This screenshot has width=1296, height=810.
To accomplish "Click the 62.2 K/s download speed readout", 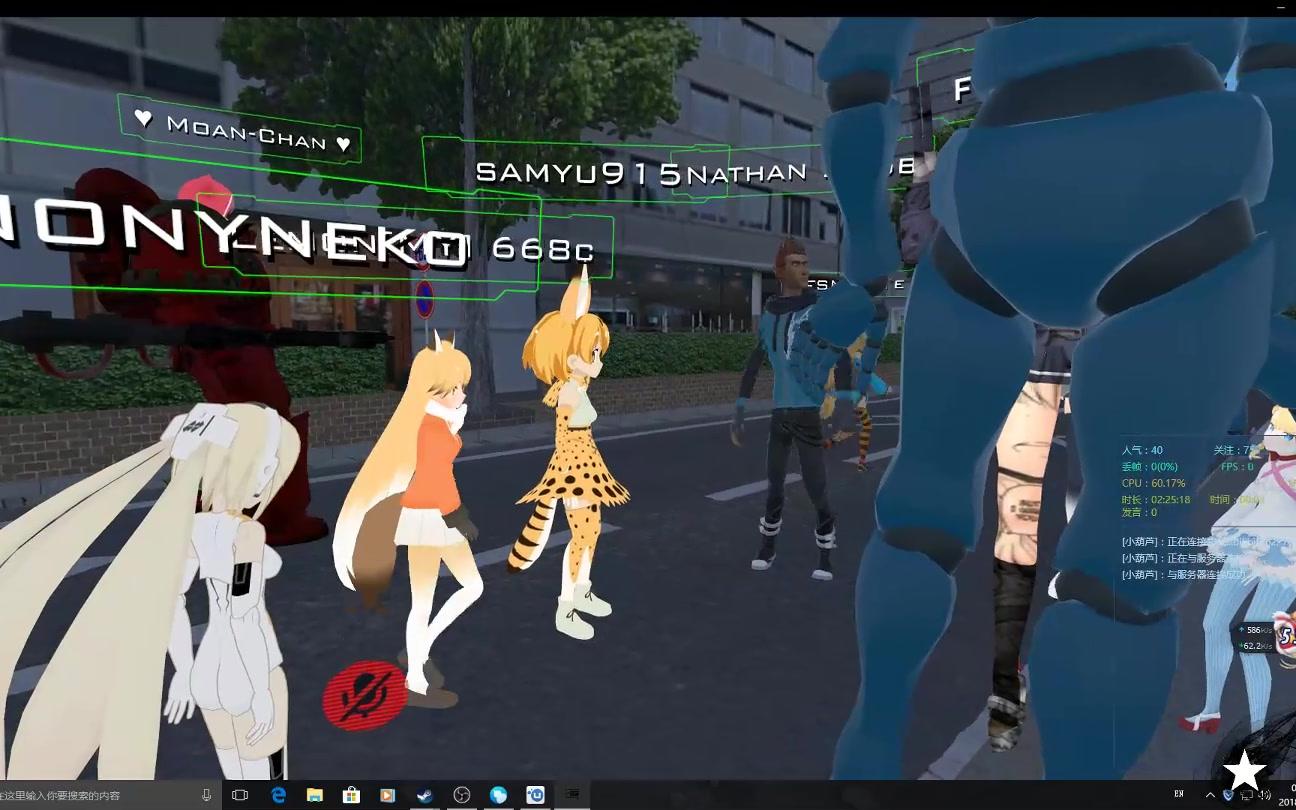I will [1255, 646].
